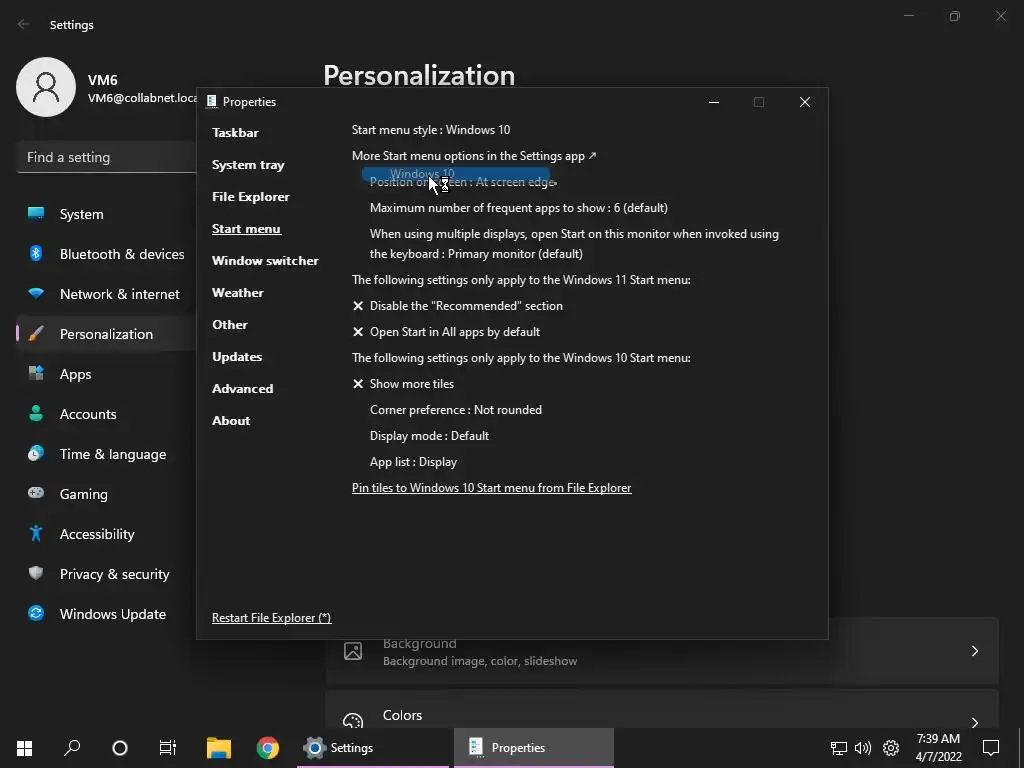
Task: Change Corner preference option
Action: (456, 410)
